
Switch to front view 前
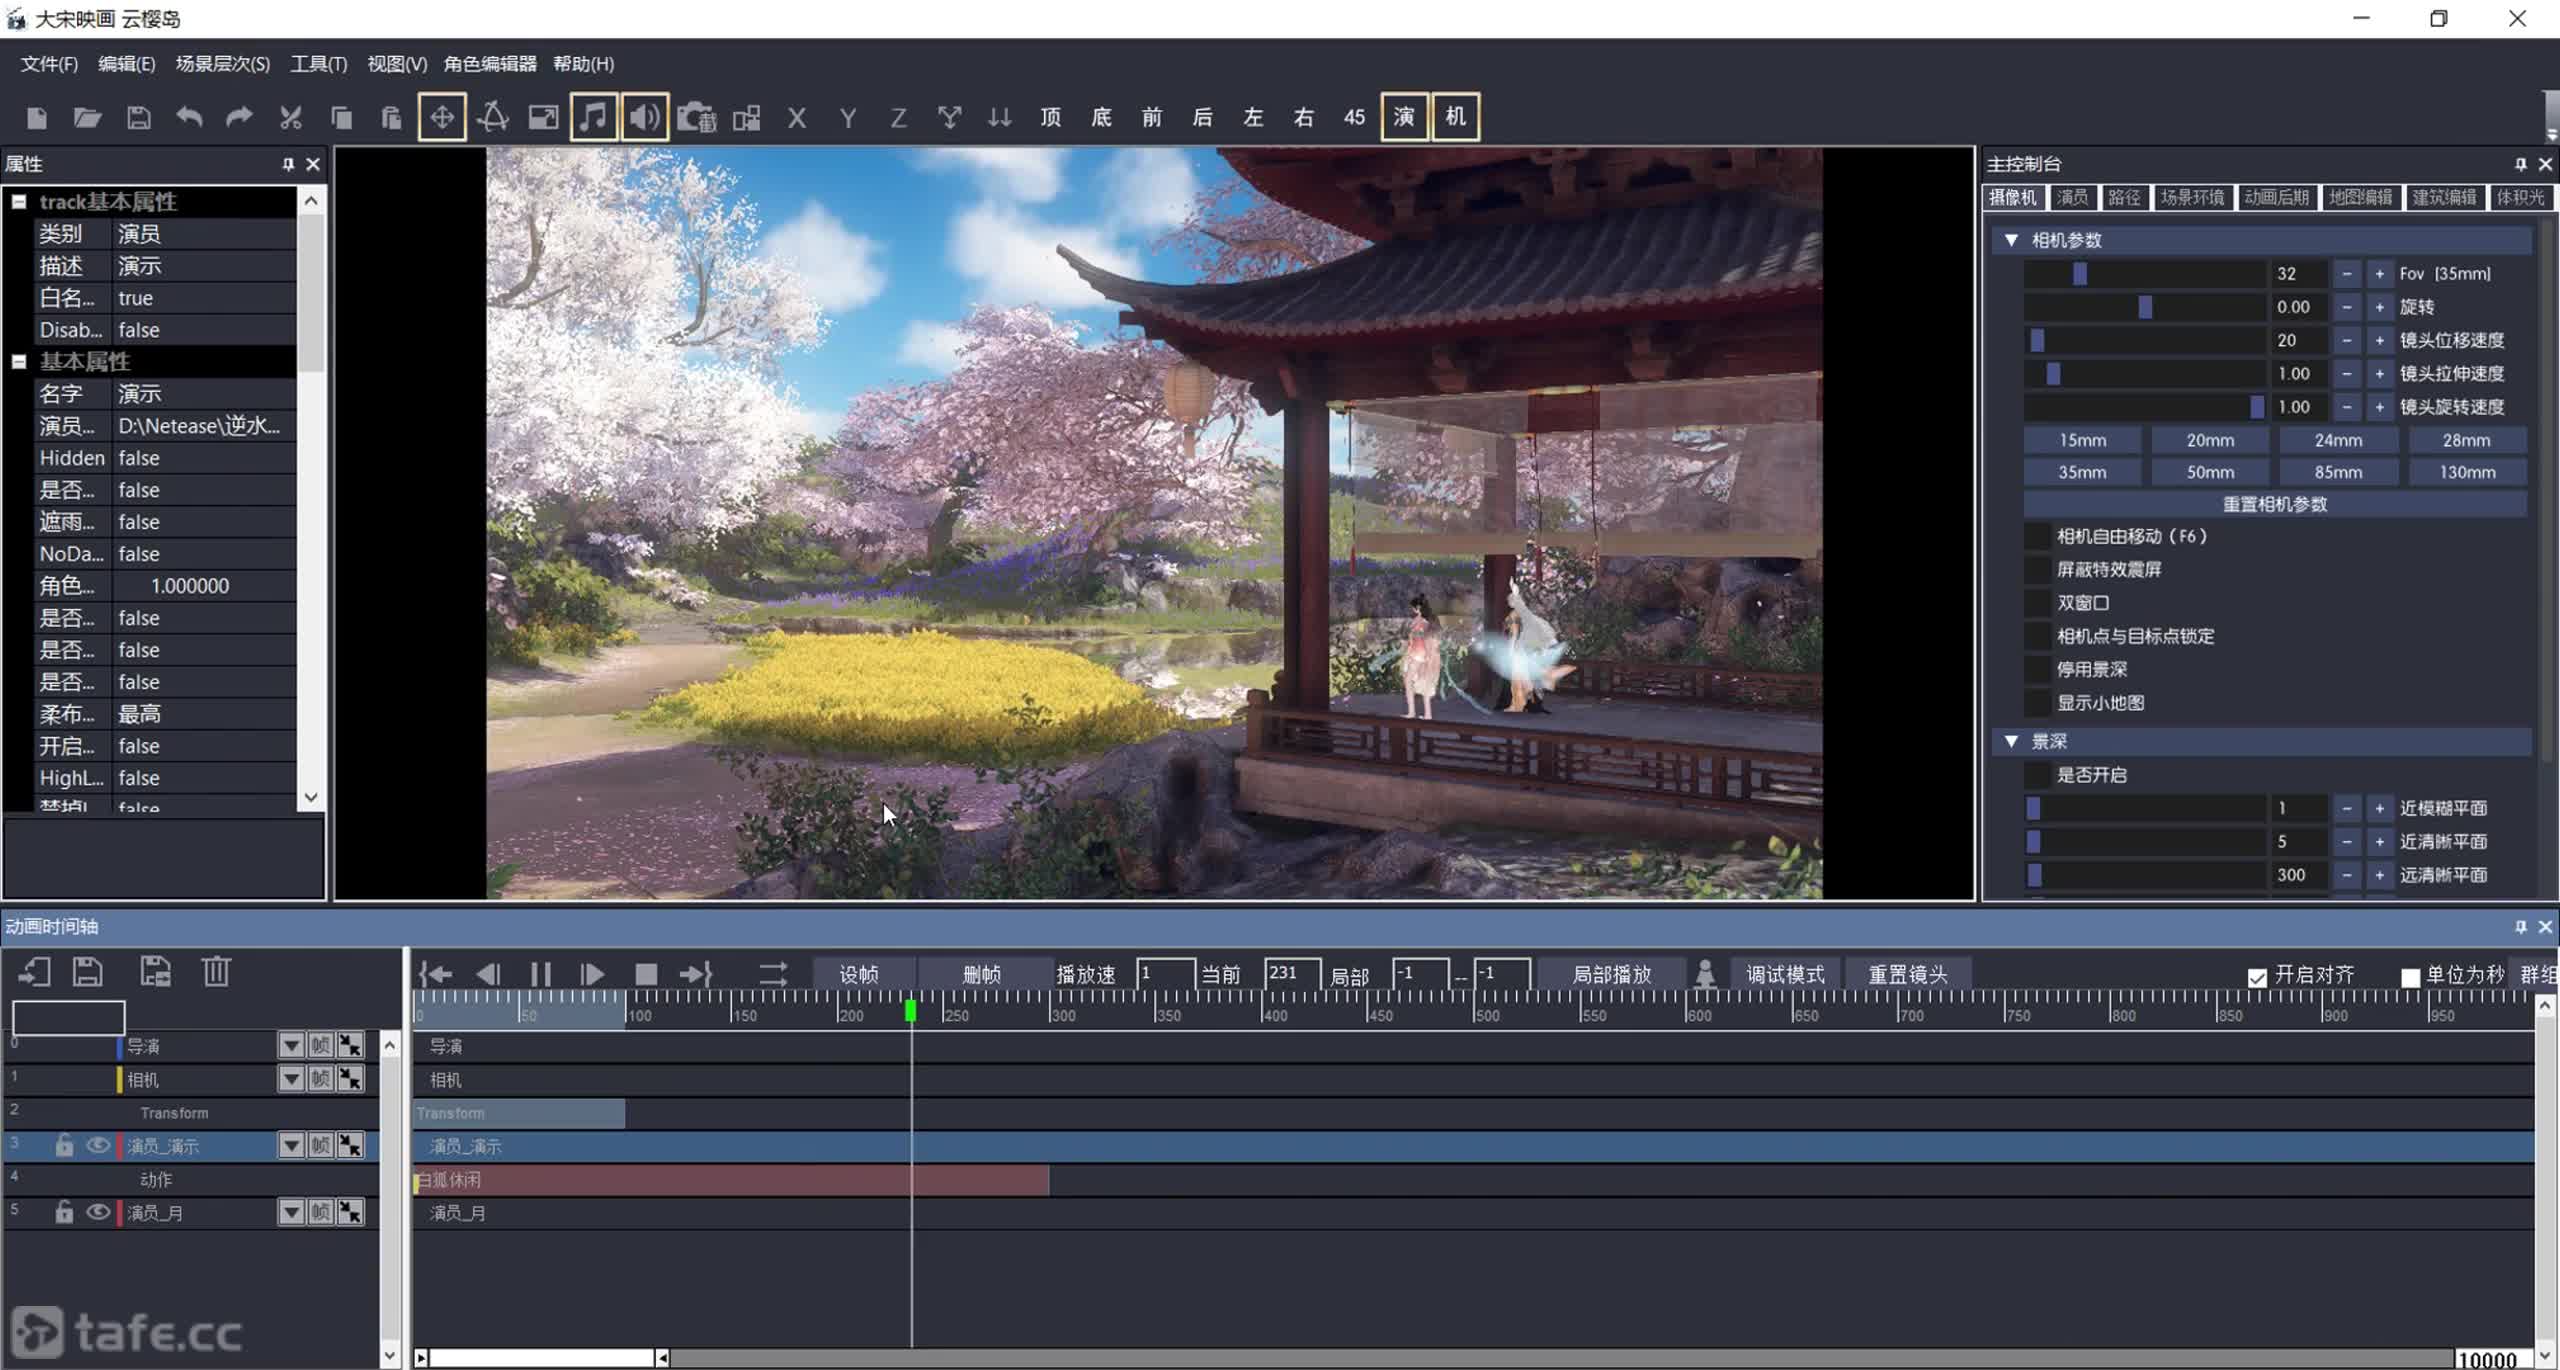1152,117
